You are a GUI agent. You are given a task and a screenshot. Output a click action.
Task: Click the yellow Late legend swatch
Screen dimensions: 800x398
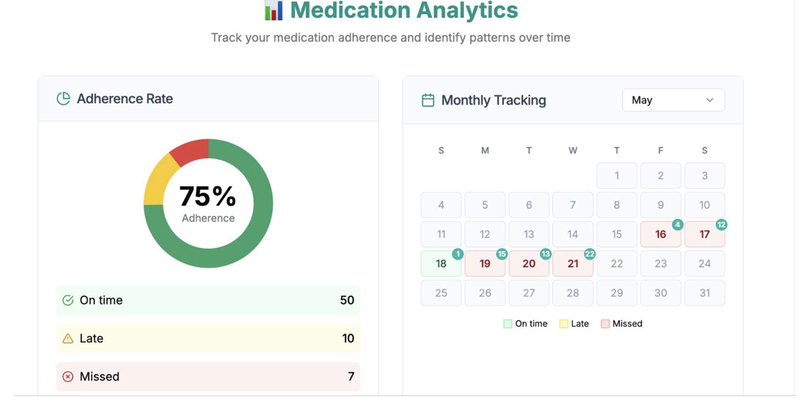[x=564, y=324]
